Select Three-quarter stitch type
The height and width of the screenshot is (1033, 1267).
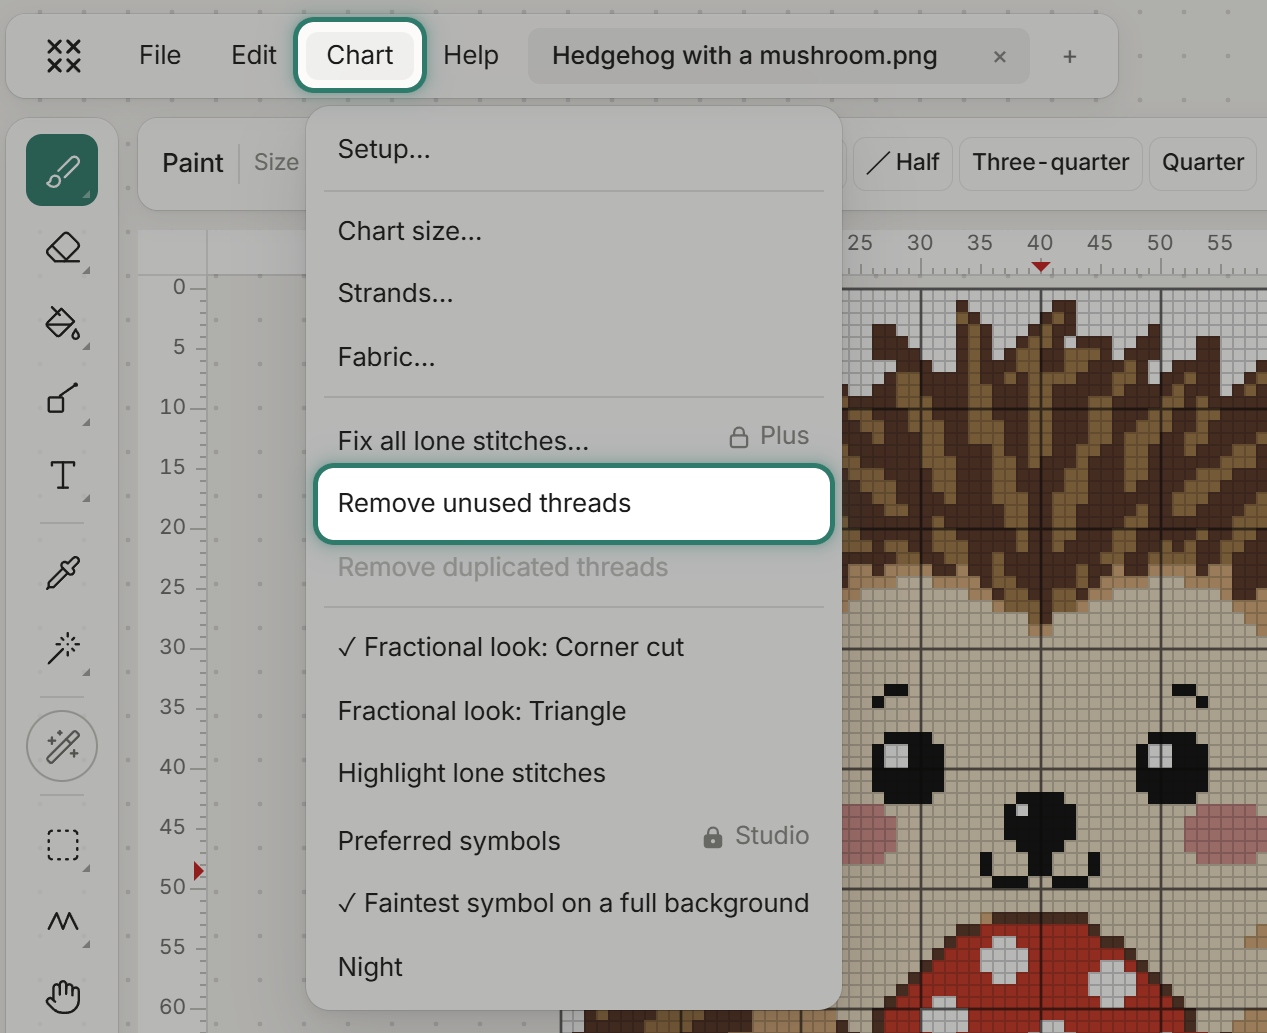coord(1051,163)
